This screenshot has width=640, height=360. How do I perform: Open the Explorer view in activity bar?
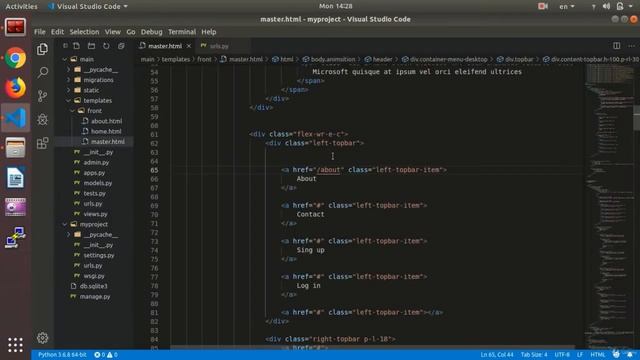pos(42,49)
